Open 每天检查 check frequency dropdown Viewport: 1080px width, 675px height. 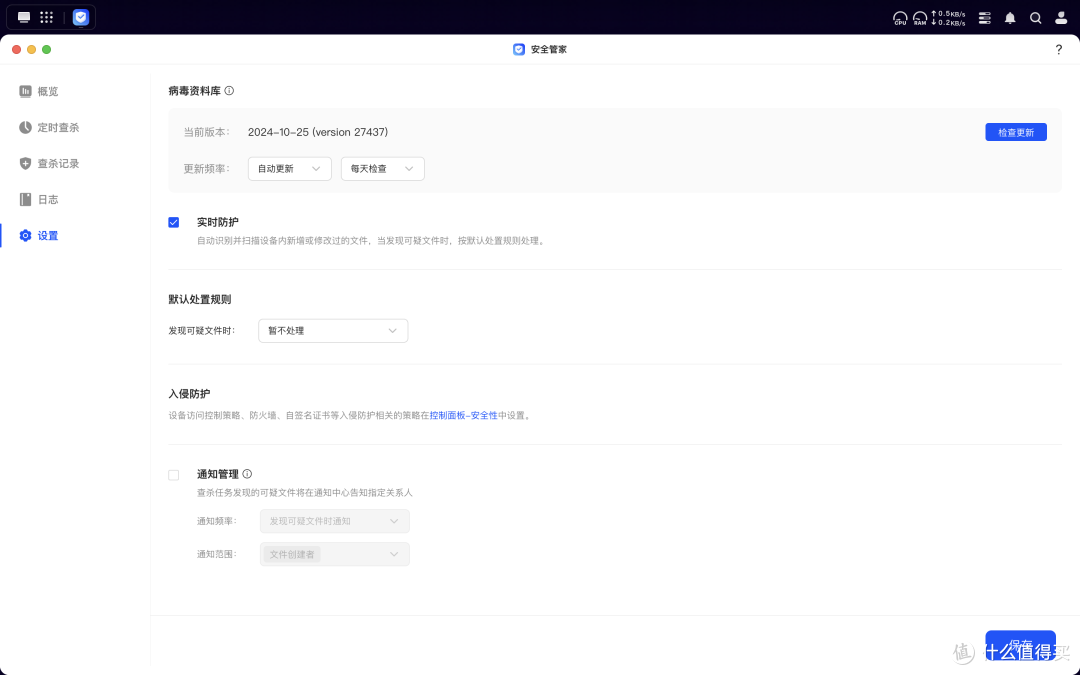(382, 169)
